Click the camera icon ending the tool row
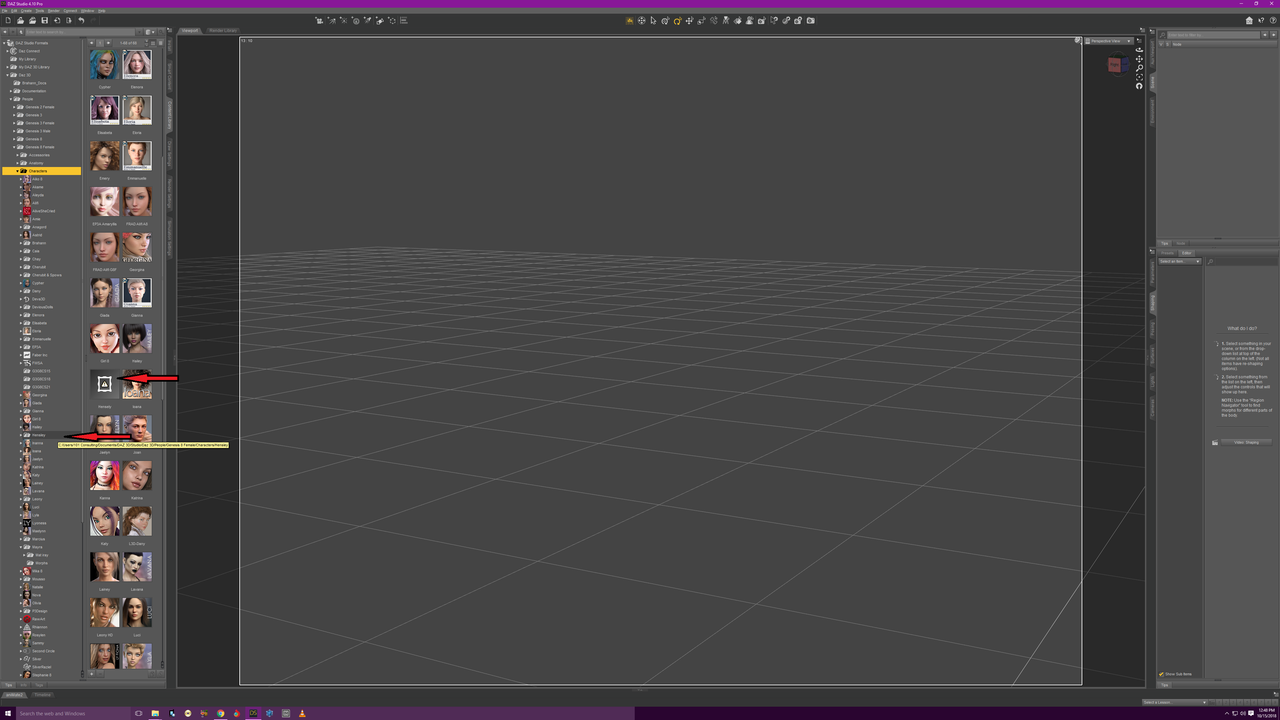 (810, 20)
